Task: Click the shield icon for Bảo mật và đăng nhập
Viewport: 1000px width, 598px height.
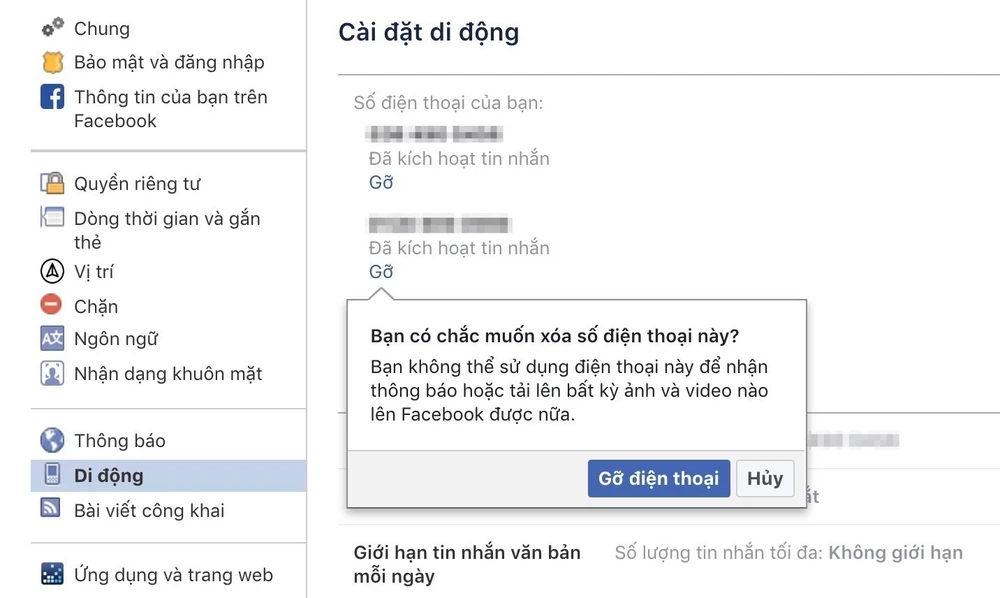Action: tap(52, 62)
